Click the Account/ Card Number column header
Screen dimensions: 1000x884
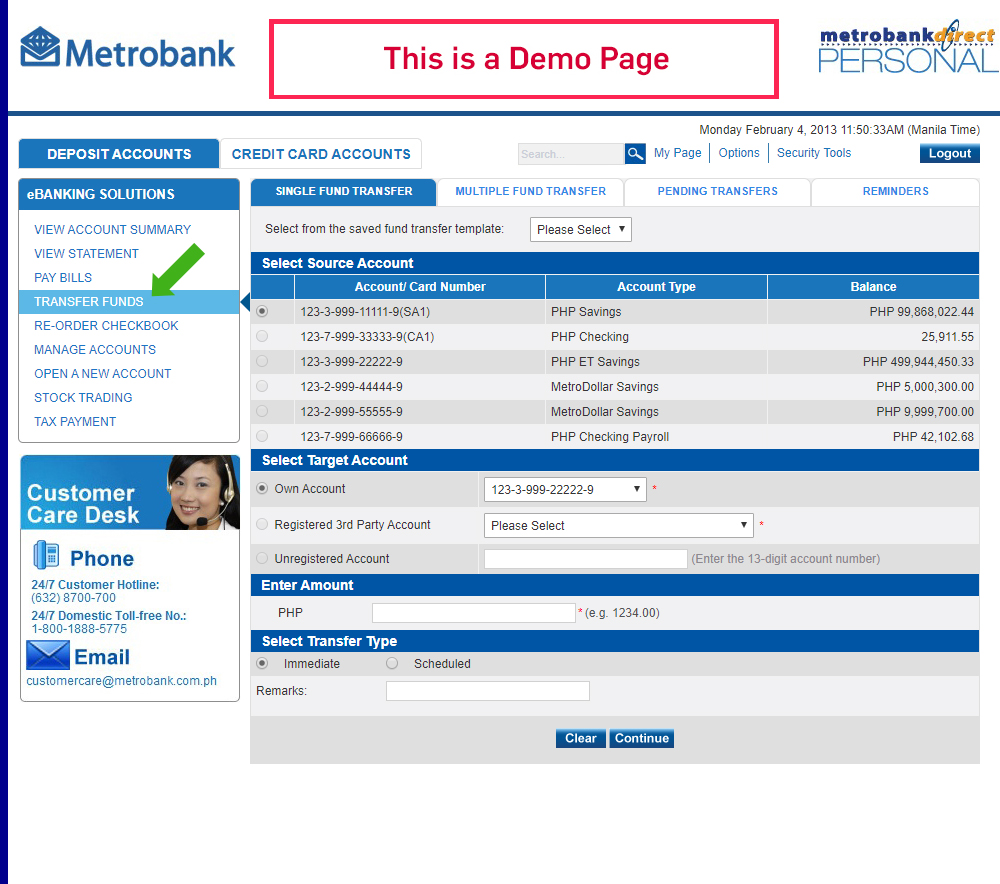[420, 287]
